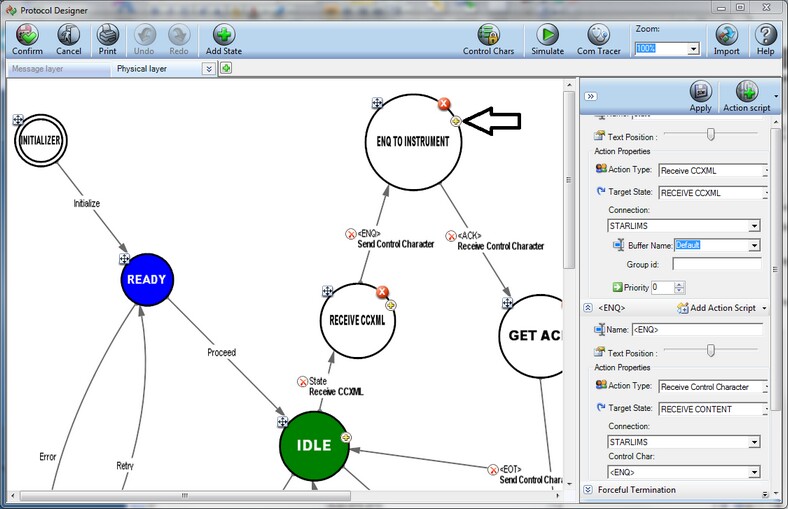Click the Action script icon

[x=747, y=97]
